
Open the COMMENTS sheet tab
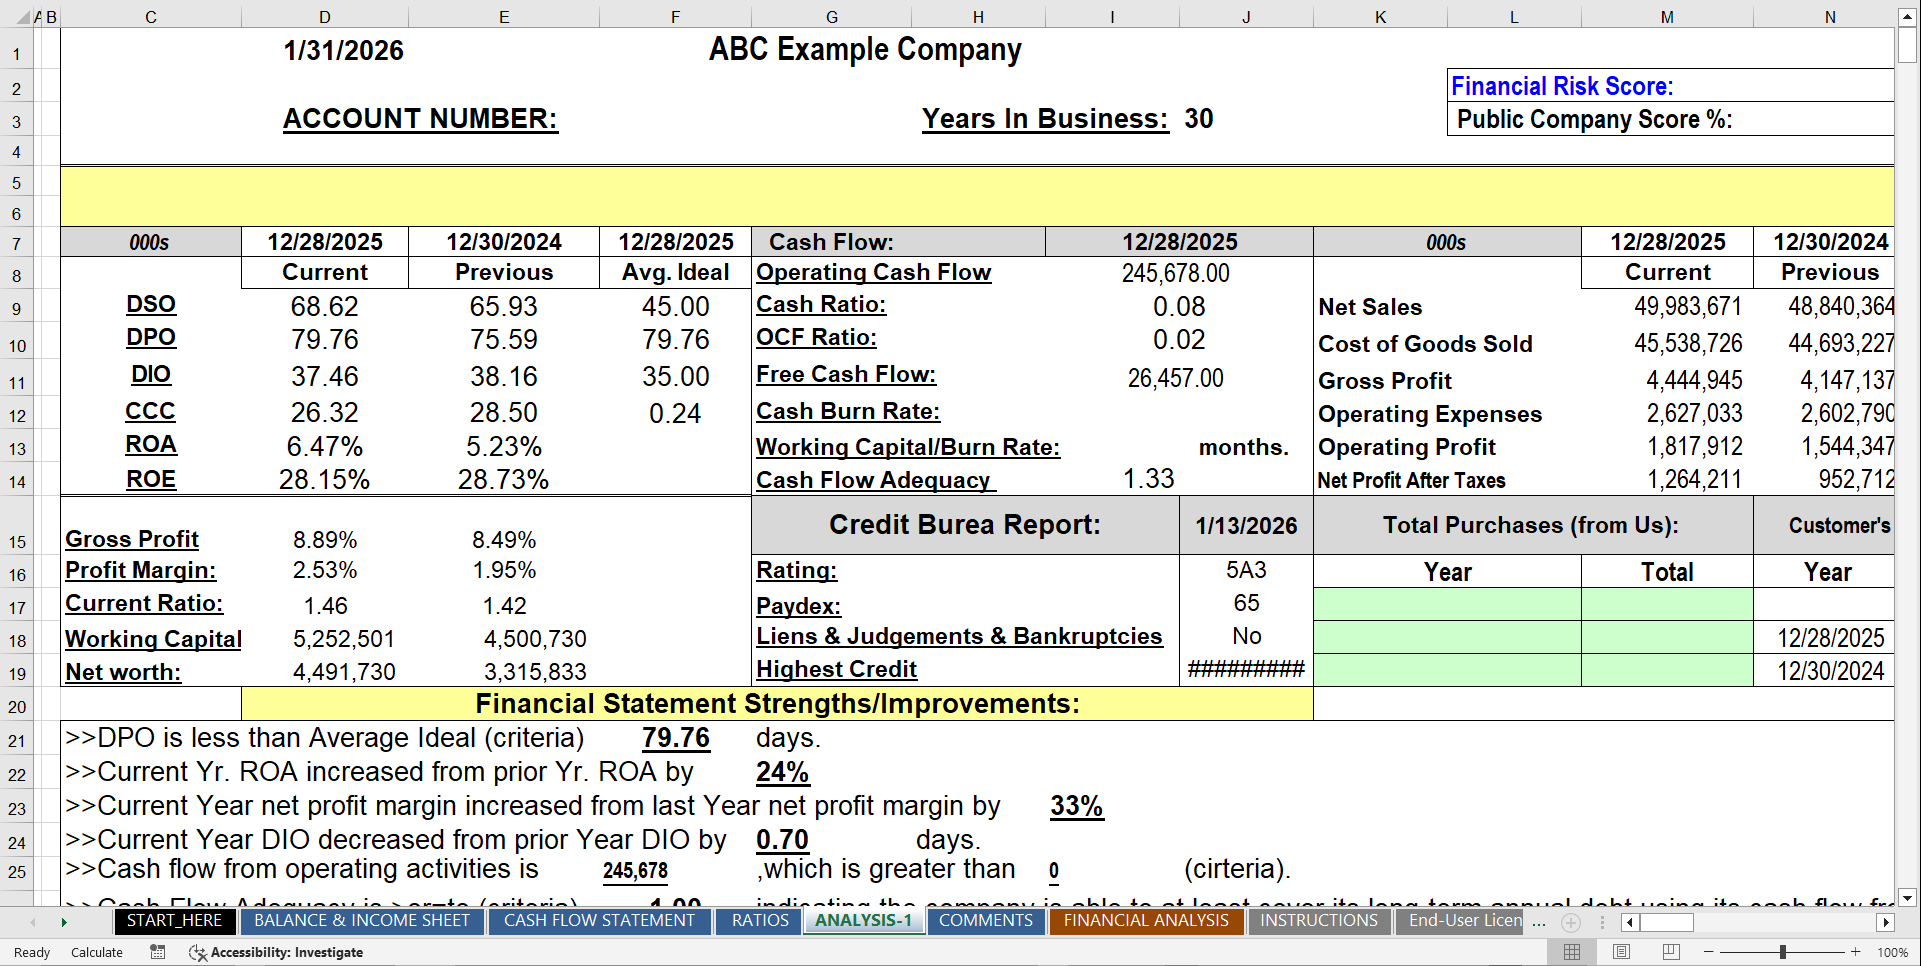(x=986, y=920)
